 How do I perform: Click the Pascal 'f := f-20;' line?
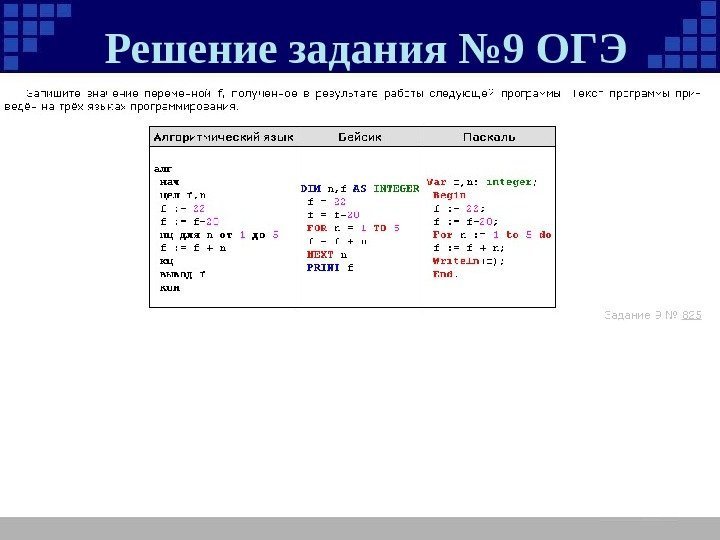[x=465, y=222]
